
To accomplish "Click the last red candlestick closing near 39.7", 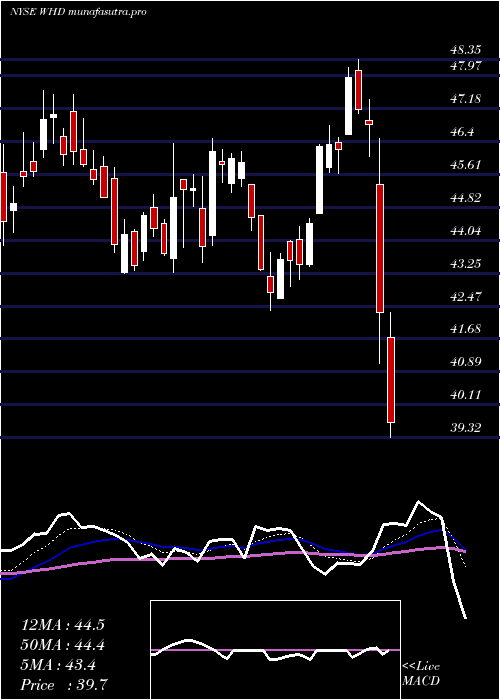I will (x=391, y=379).
